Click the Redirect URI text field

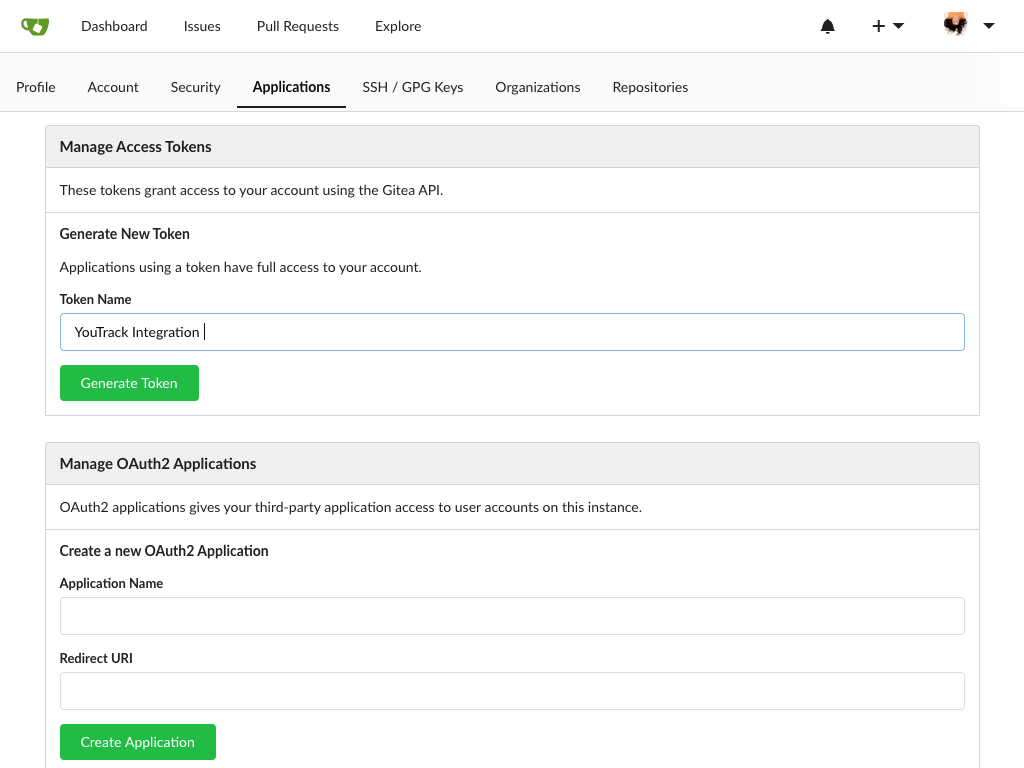[512, 691]
